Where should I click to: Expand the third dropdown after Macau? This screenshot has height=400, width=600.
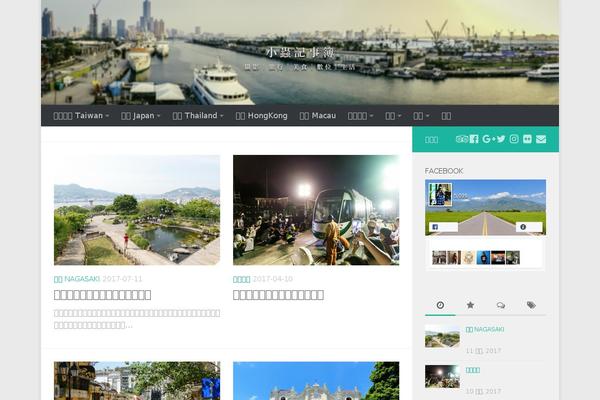pyautogui.click(x=421, y=116)
